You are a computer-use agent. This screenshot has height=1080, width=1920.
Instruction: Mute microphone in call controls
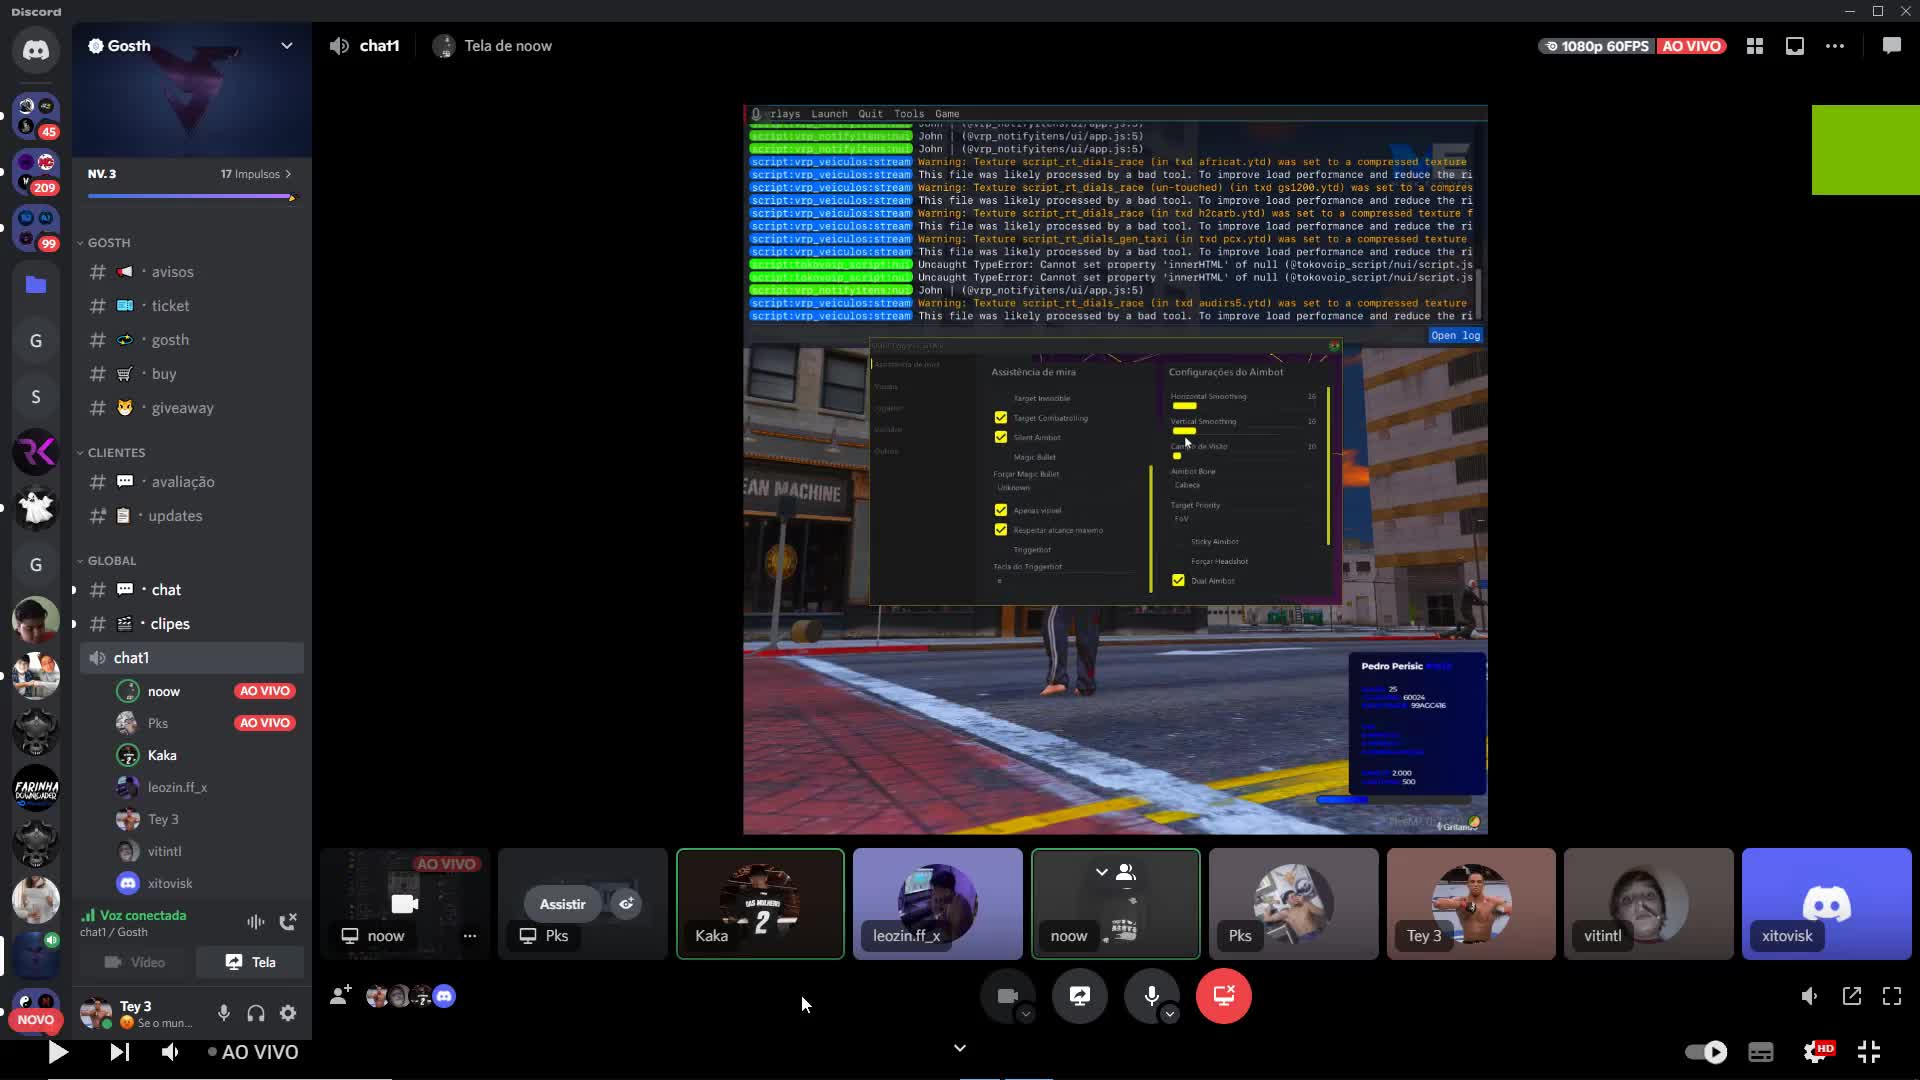[1151, 996]
